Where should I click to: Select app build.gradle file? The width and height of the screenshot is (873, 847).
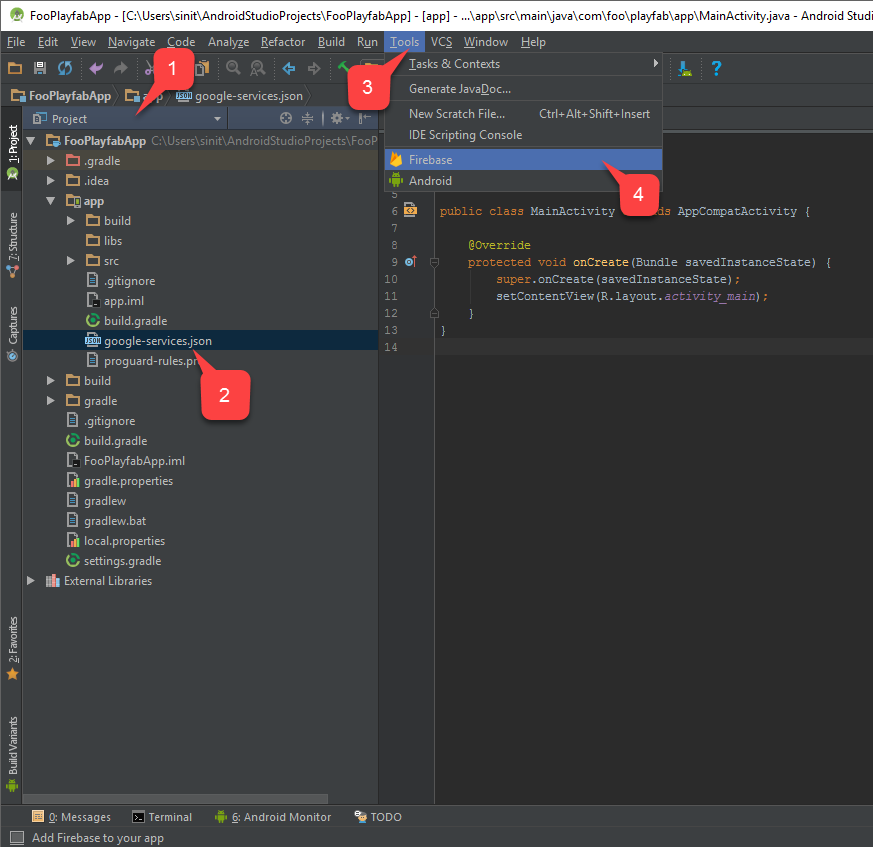(127, 321)
